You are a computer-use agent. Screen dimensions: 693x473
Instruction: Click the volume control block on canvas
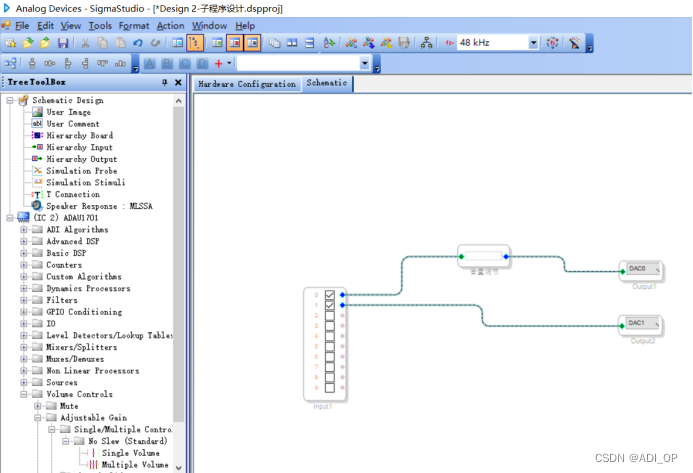tap(484, 256)
